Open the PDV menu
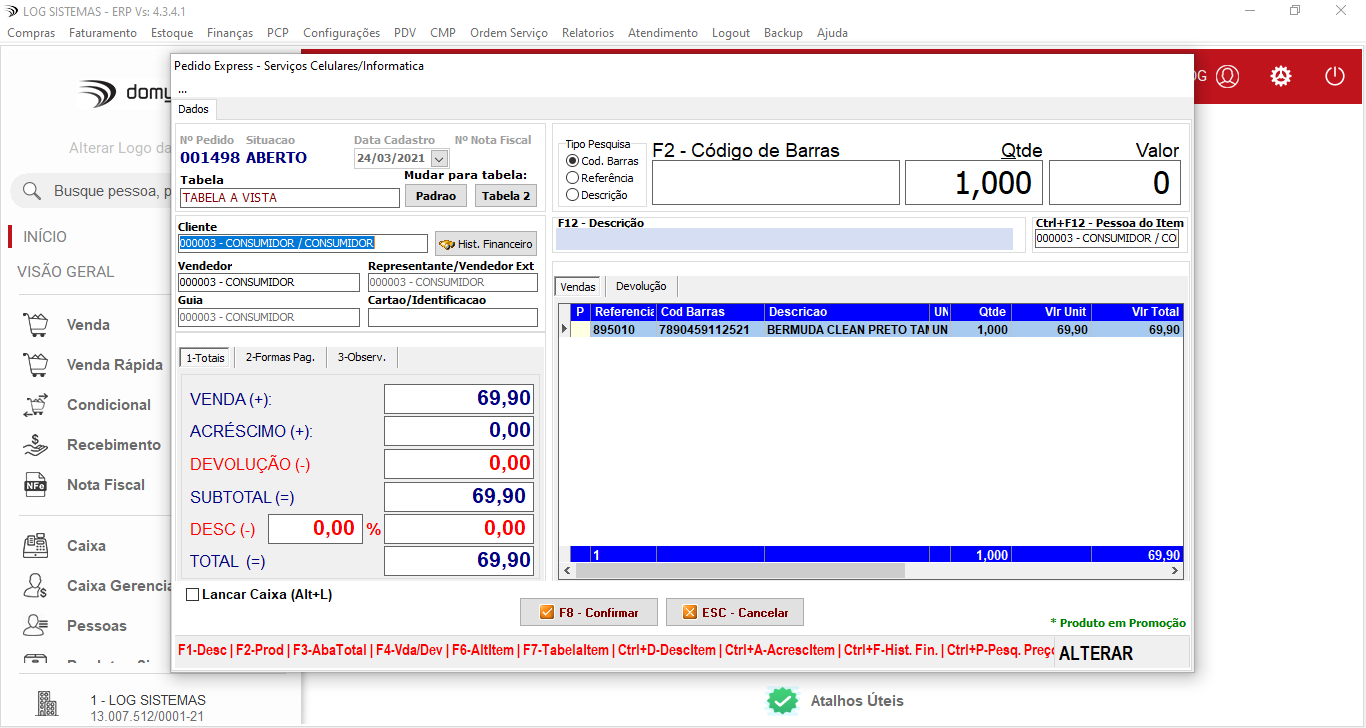 tap(405, 33)
